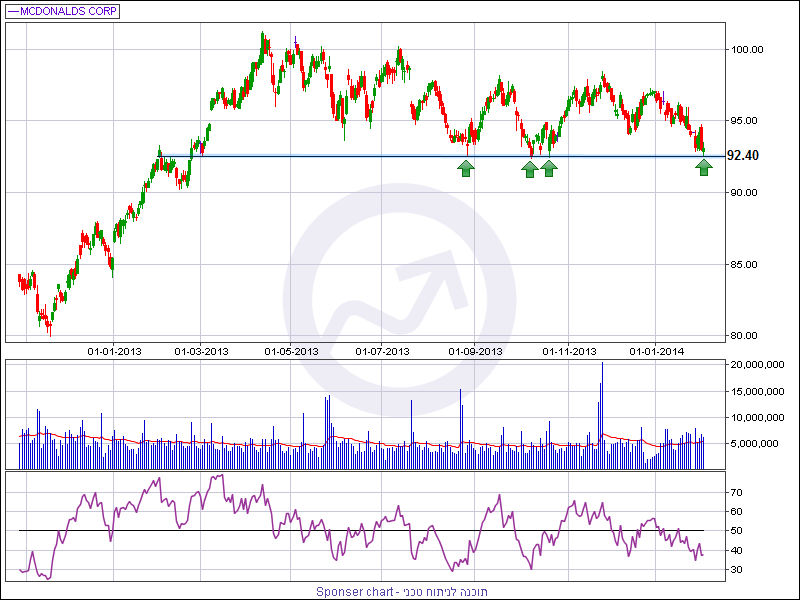This screenshot has height=600, width=800.
Task: Click the green support arrow below the 2014 low
Action: (x=704, y=167)
